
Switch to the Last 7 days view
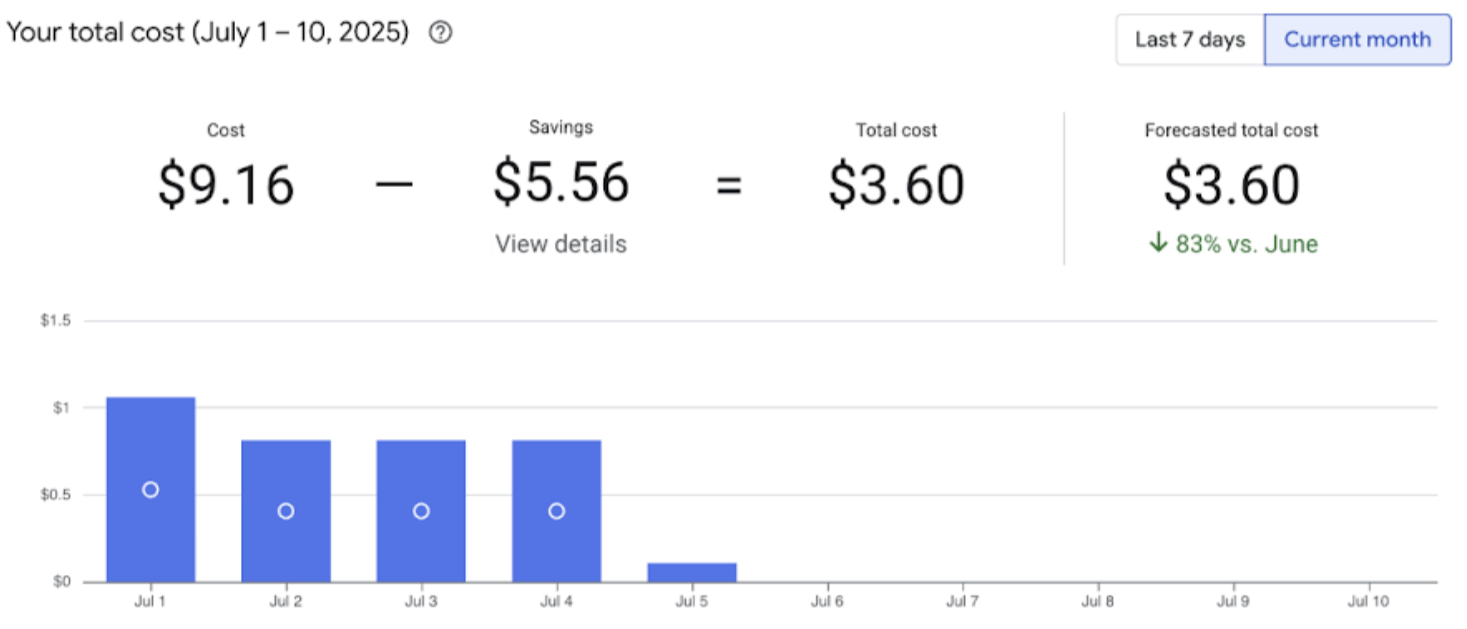[x=1188, y=39]
